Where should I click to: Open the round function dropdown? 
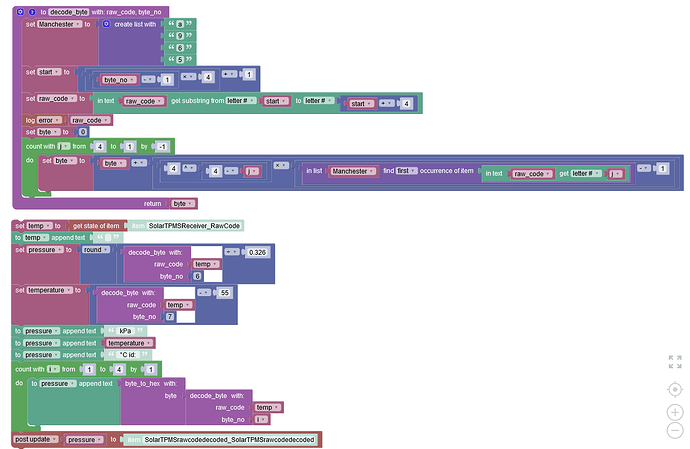(x=96, y=250)
